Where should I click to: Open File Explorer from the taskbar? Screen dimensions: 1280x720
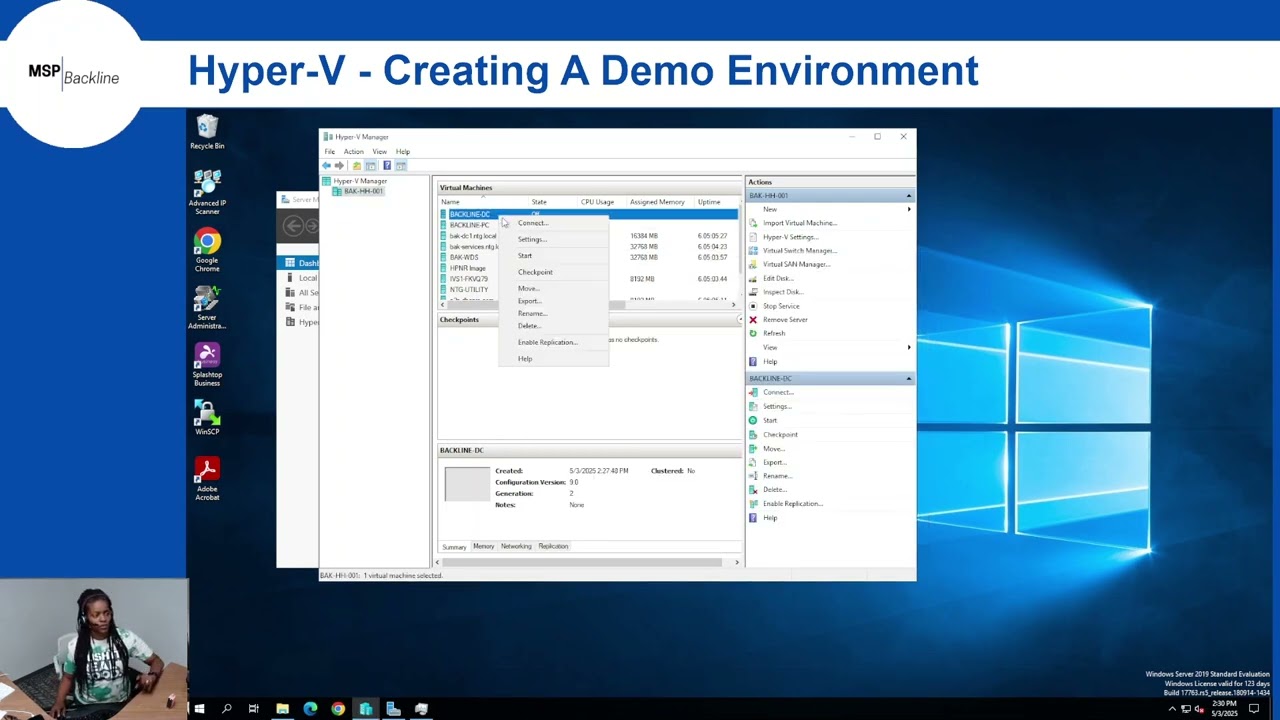click(x=283, y=709)
